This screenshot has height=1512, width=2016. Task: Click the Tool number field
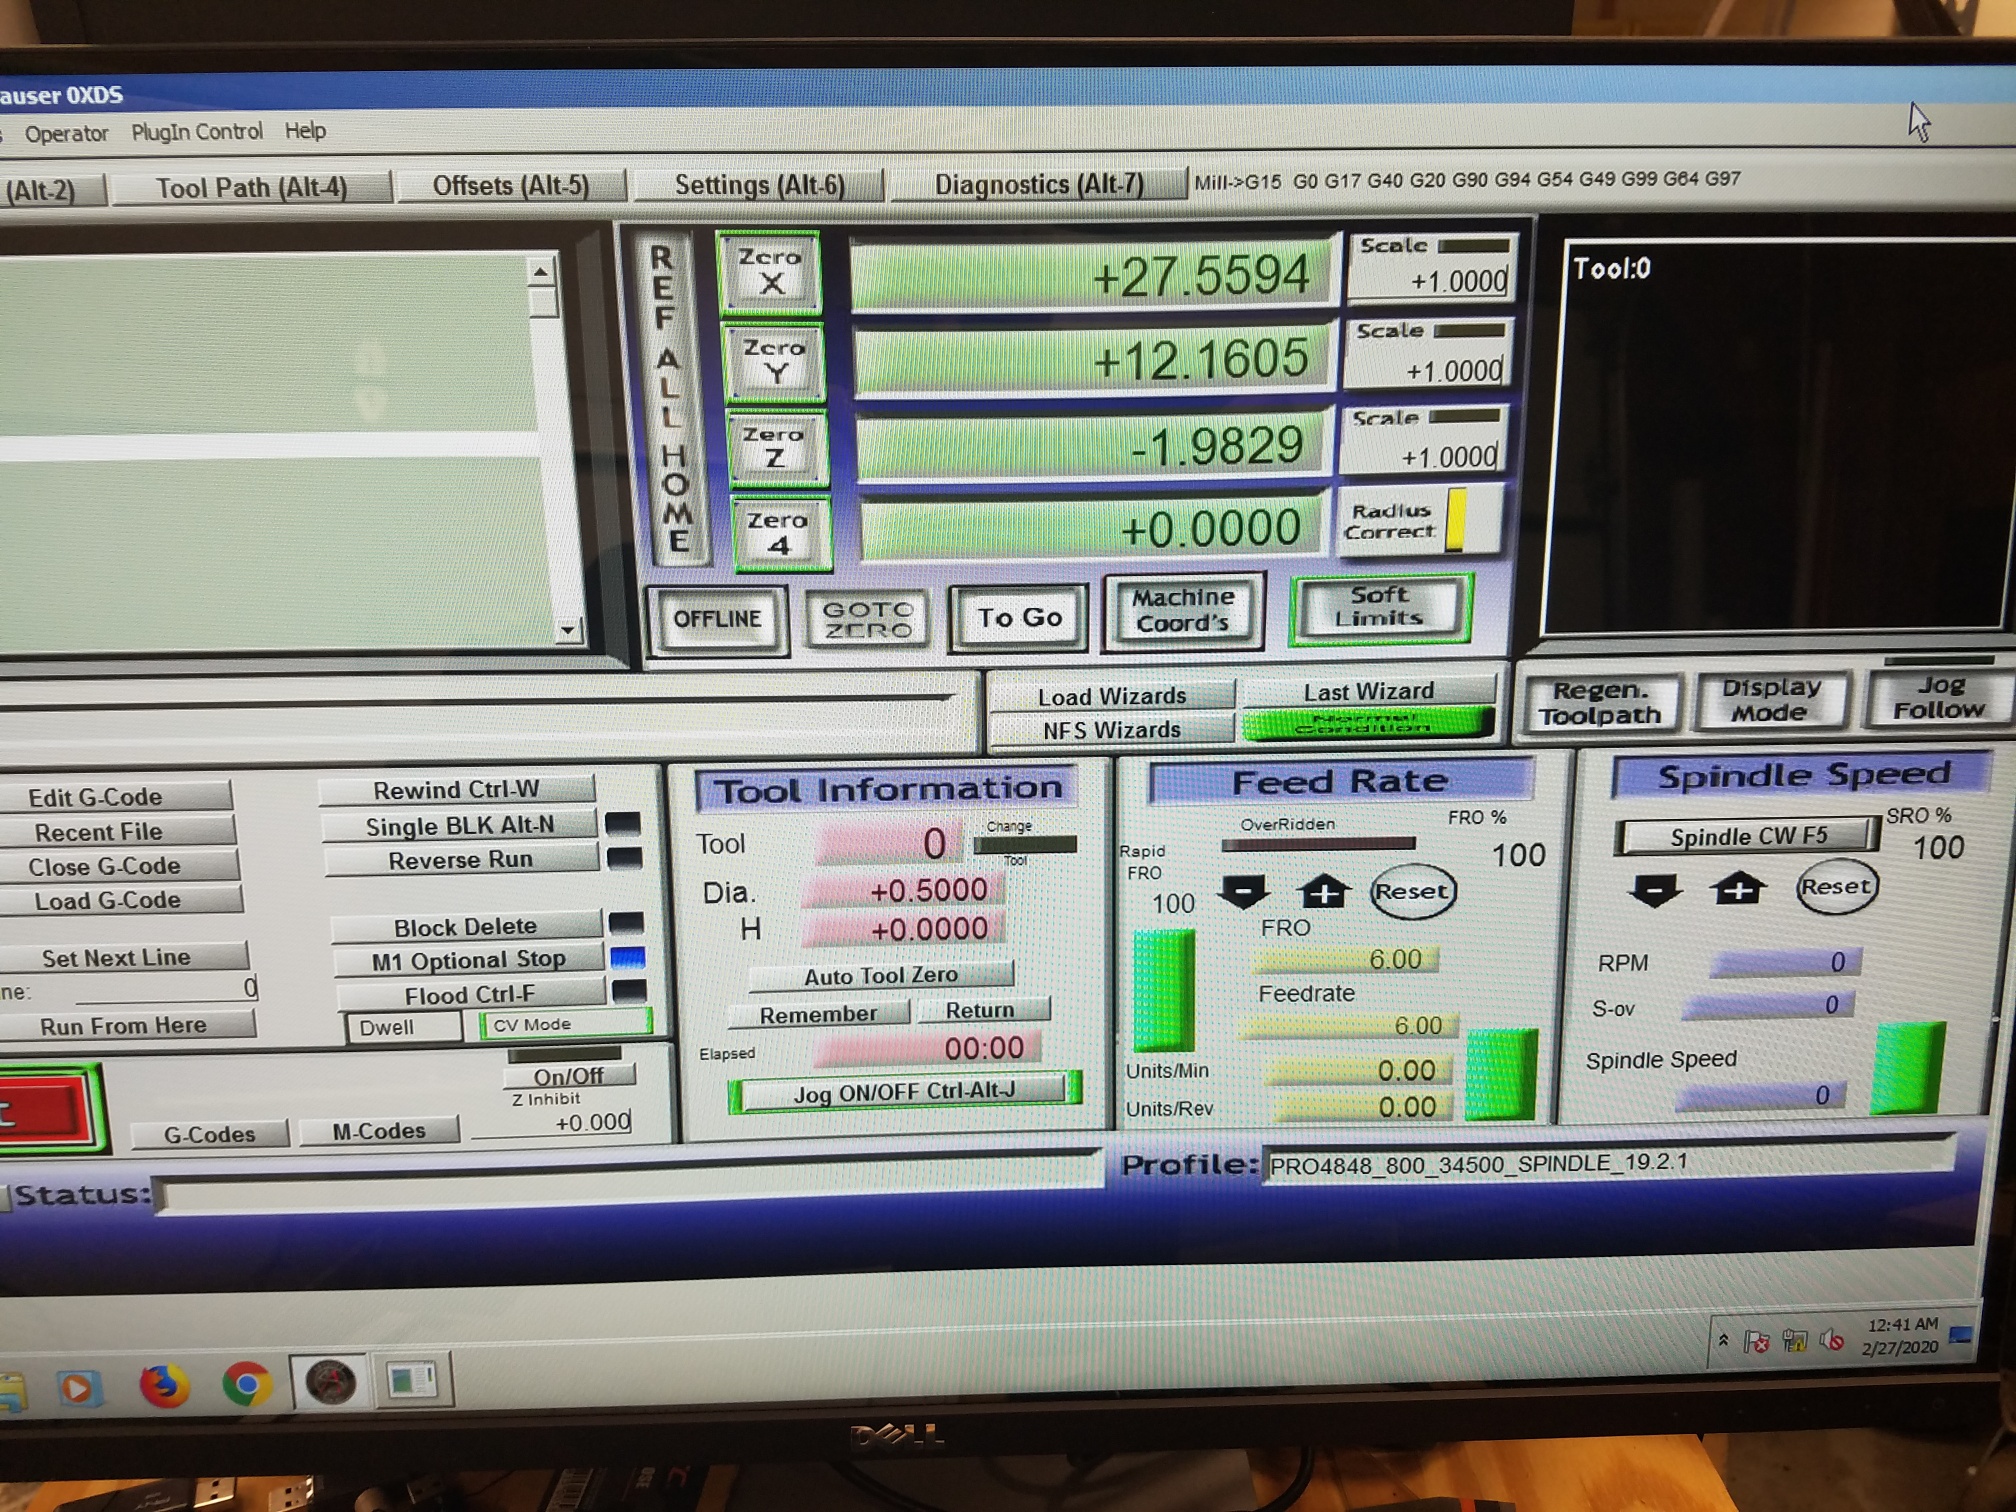coord(890,845)
